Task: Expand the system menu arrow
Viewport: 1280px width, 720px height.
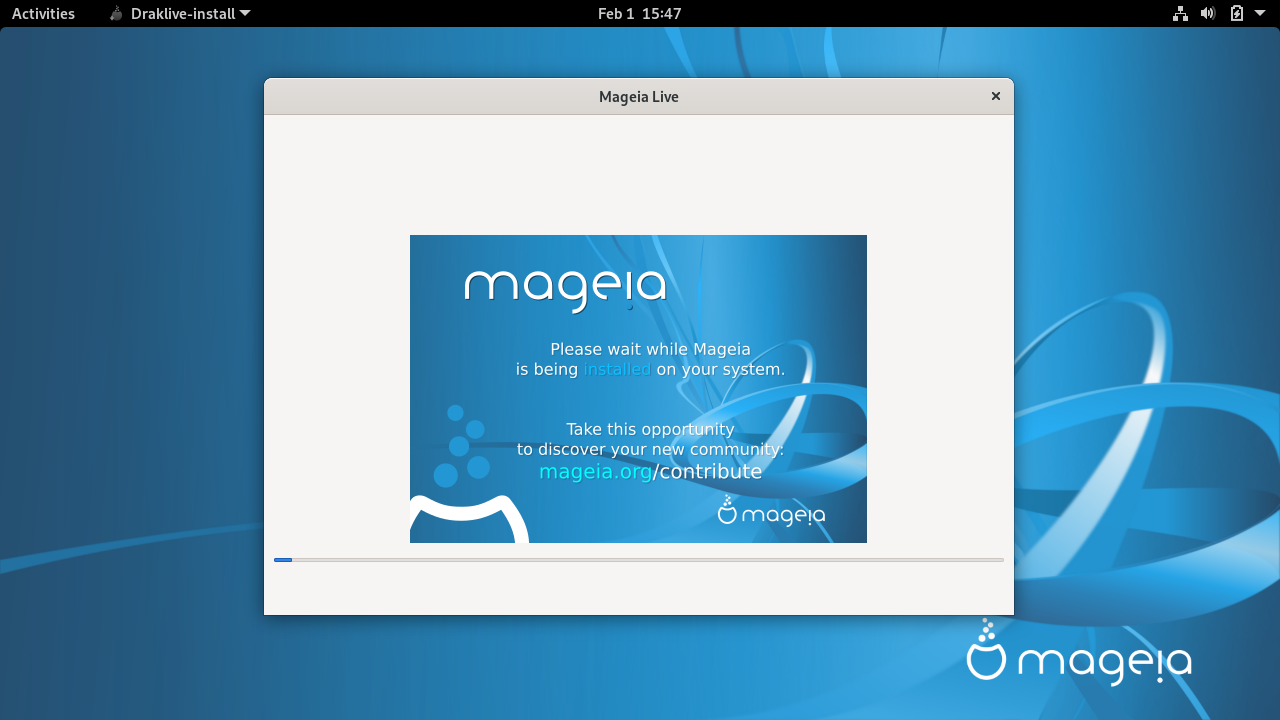Action: coord(1260,13)
